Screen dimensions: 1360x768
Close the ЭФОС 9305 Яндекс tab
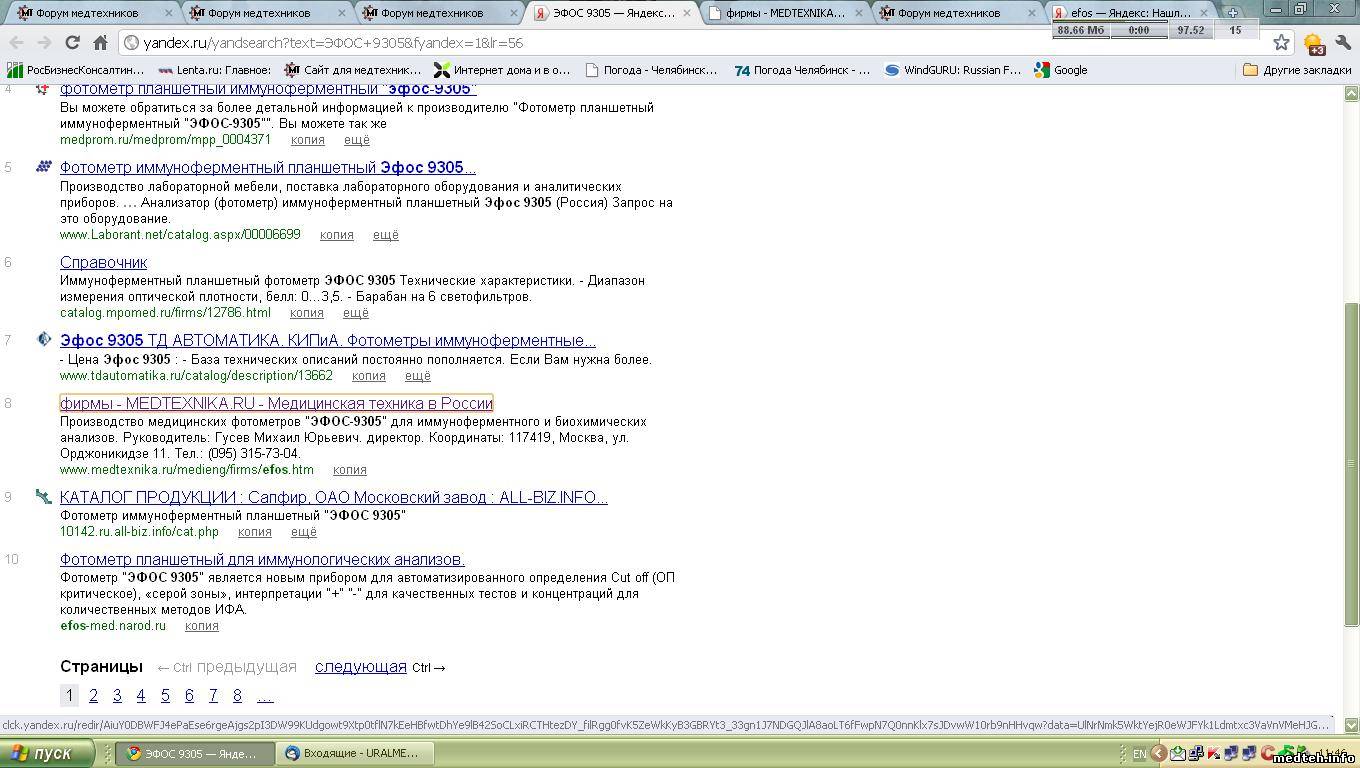686,13
